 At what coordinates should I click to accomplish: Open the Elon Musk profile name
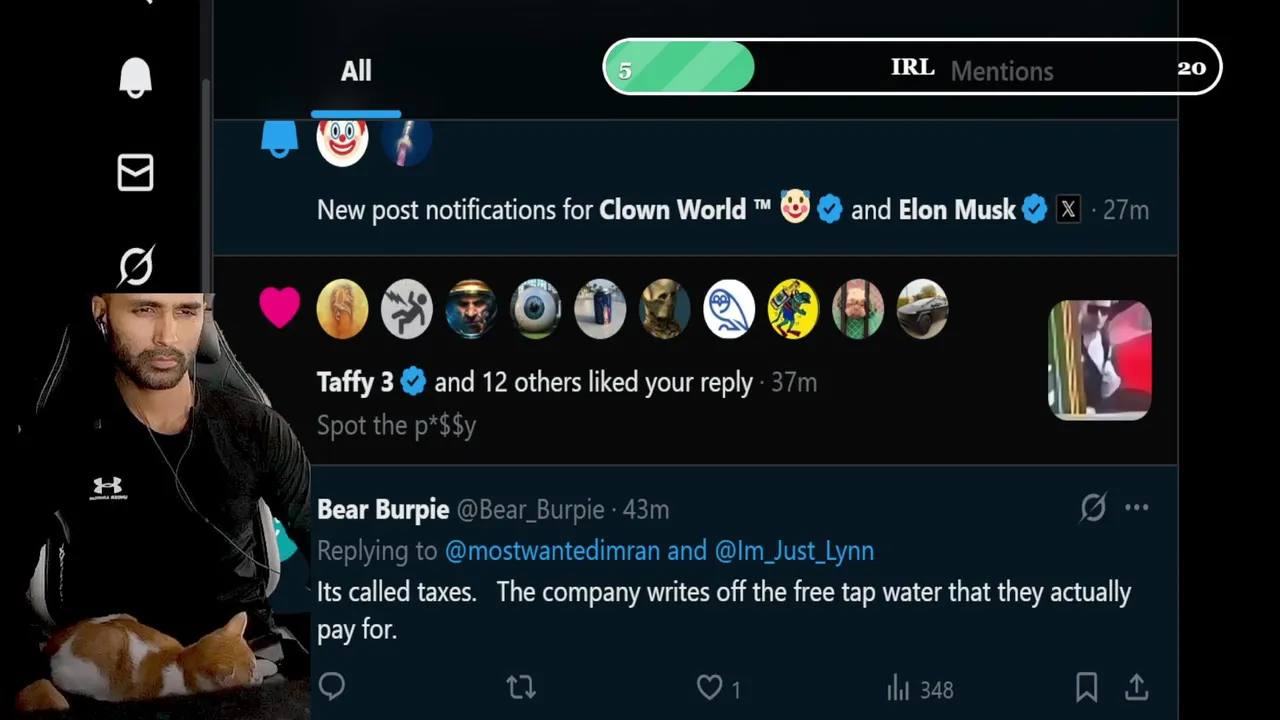coord(957,210)
